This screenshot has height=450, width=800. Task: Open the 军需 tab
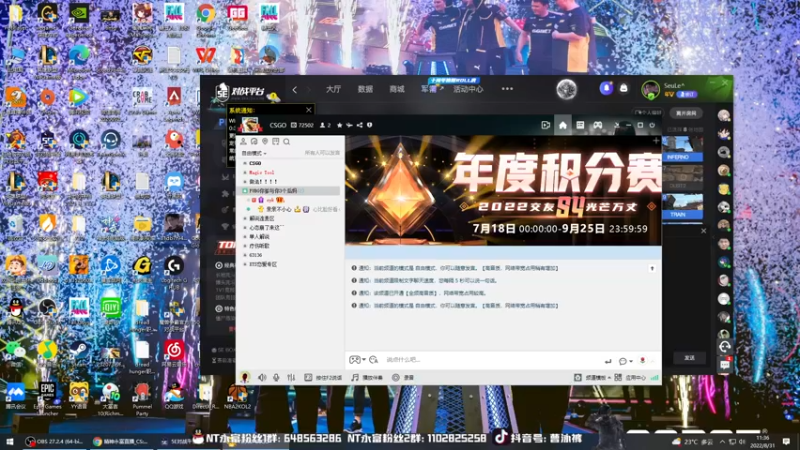tap(429, 89)
